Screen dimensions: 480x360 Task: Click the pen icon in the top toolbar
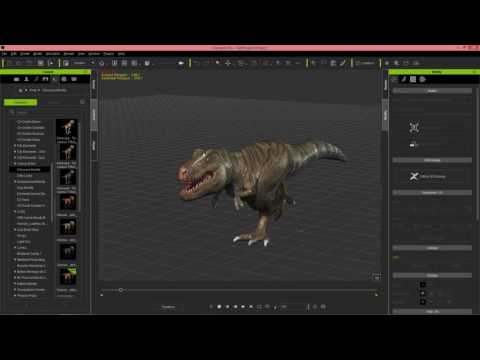(x=343, y=63)
